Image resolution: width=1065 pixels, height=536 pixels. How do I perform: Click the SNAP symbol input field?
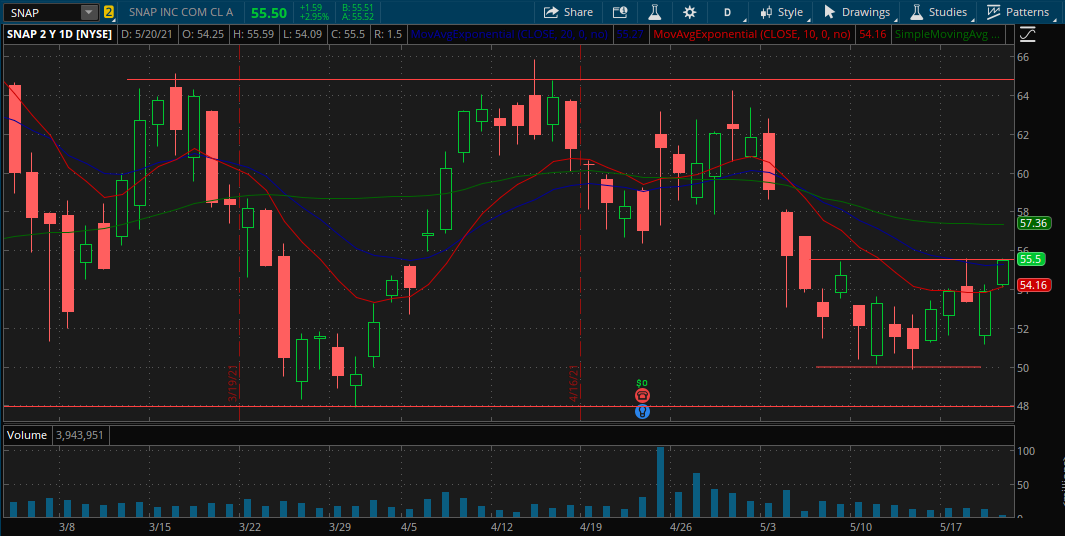(x=42, y=12)
